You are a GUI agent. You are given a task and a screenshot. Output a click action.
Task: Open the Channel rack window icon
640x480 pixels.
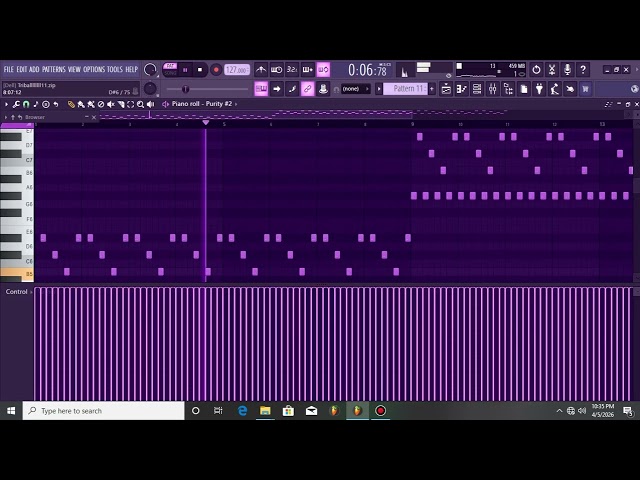point(477,89)
